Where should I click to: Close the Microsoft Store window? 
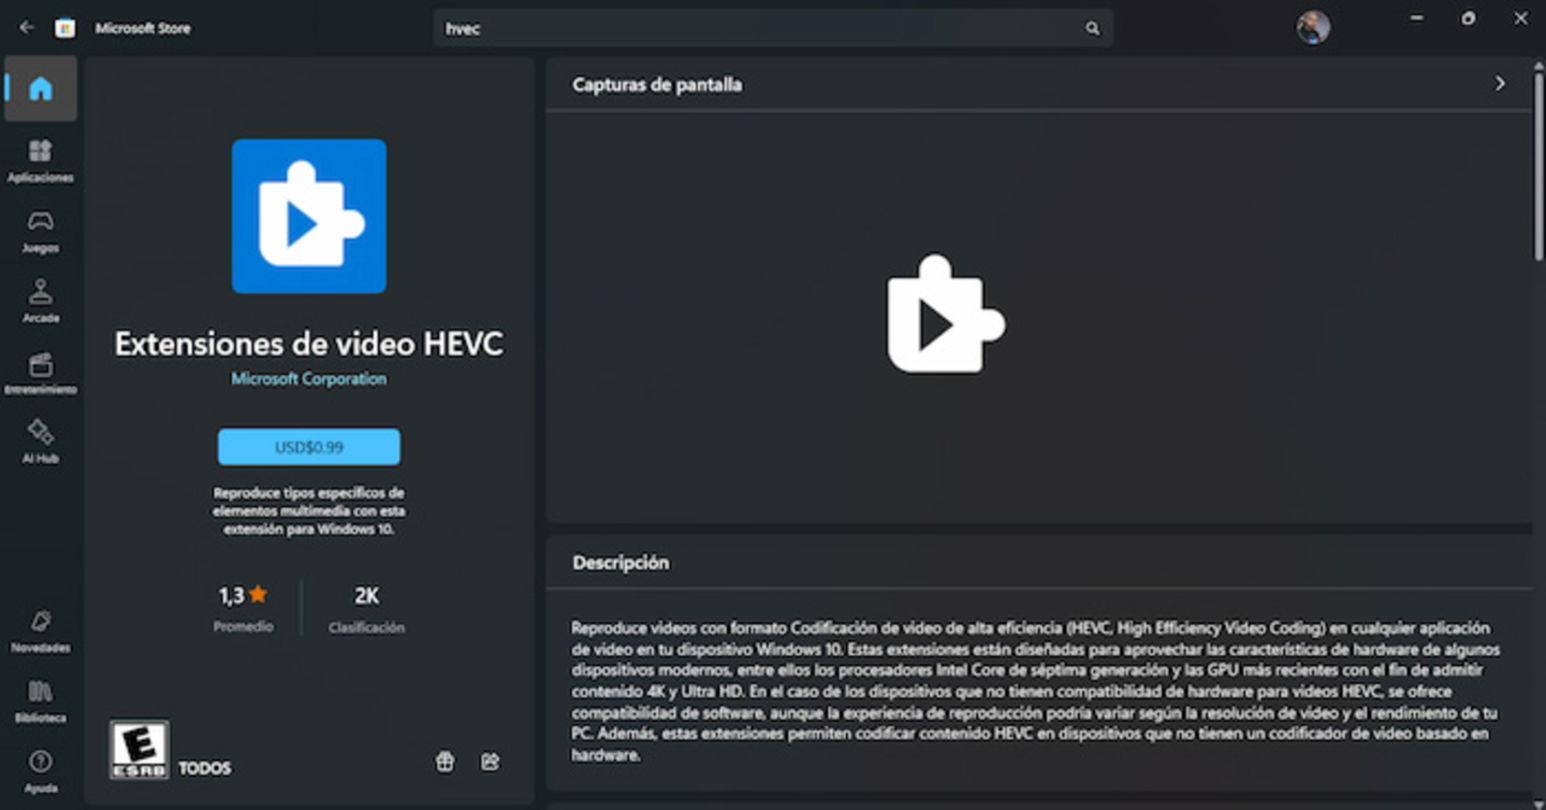pyautogui.click(x=1520, y=19)
